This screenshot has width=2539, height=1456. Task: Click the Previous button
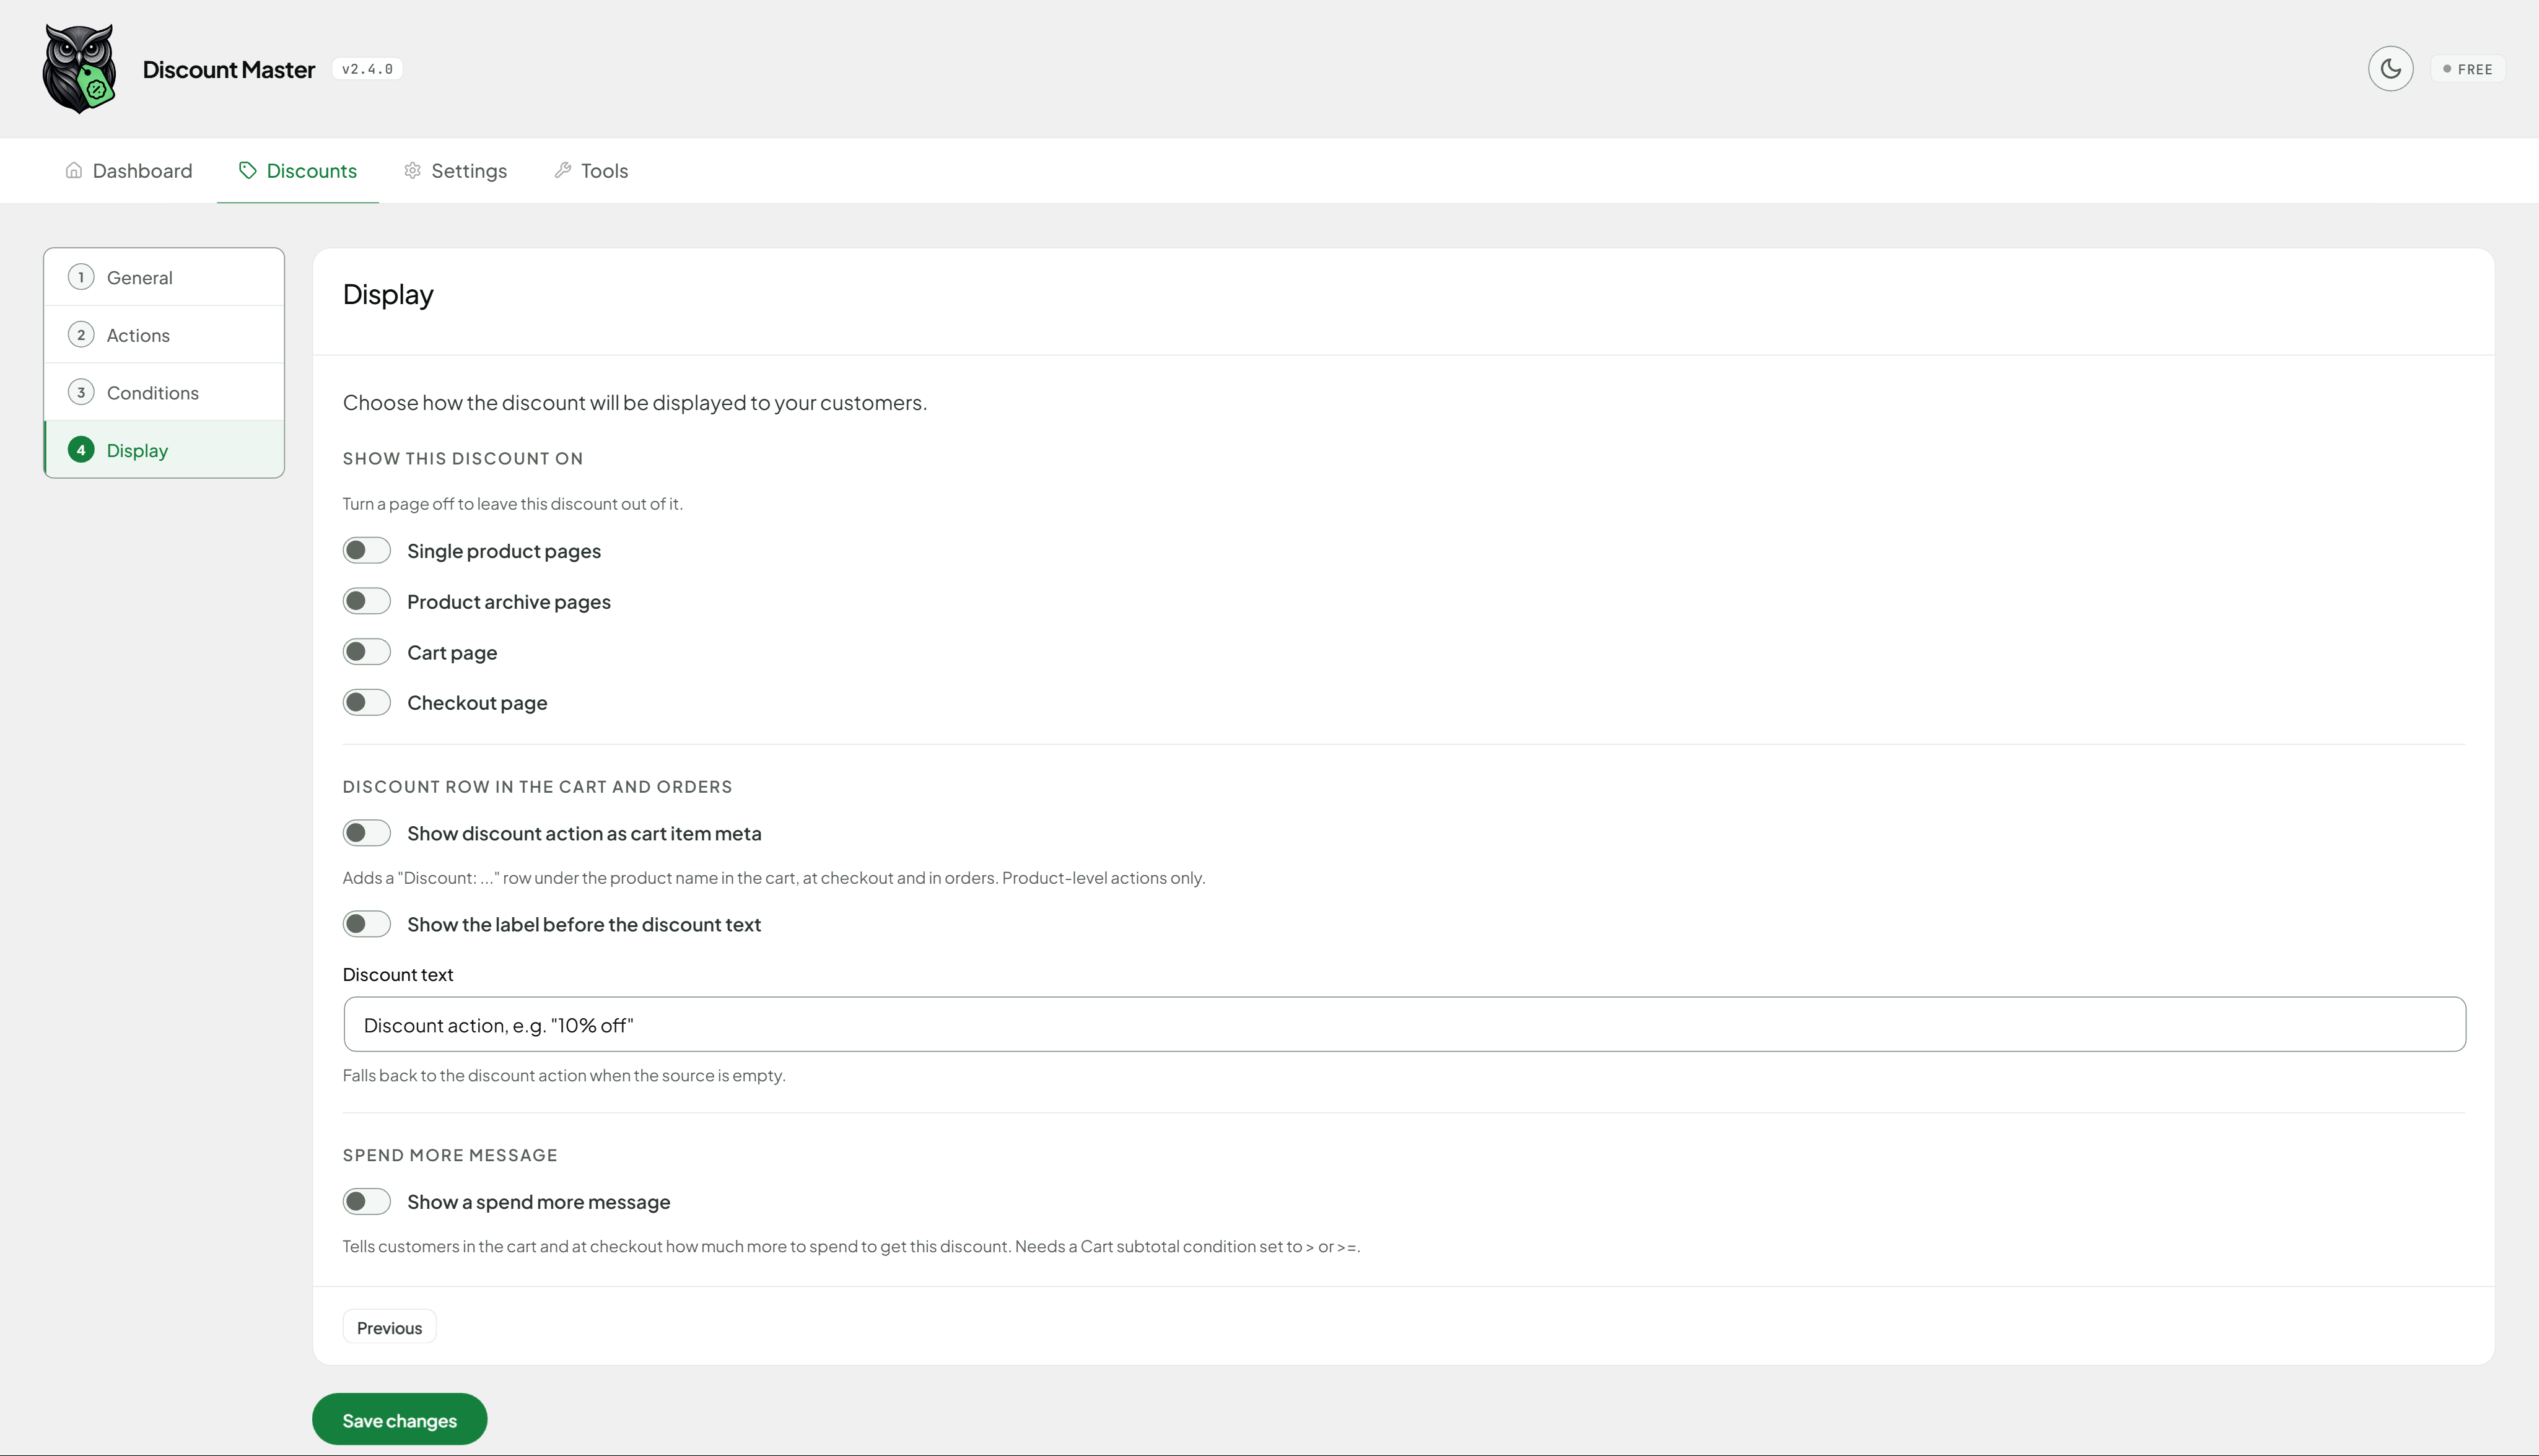(x=389, y=1327)
